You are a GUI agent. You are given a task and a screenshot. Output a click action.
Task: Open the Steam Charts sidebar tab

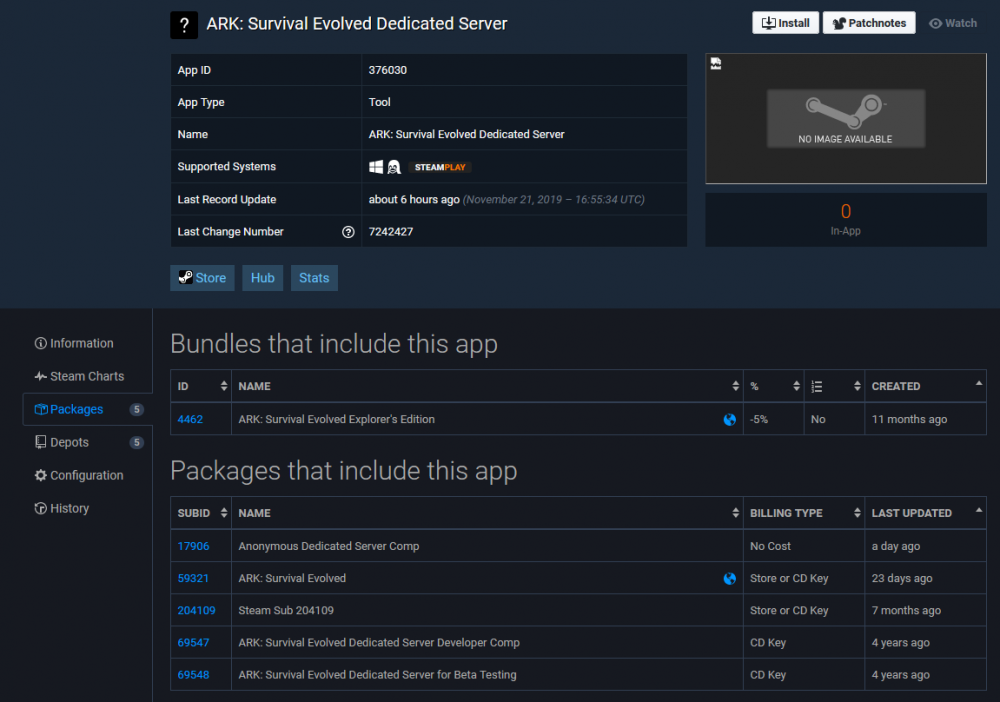tap(80, 376)
